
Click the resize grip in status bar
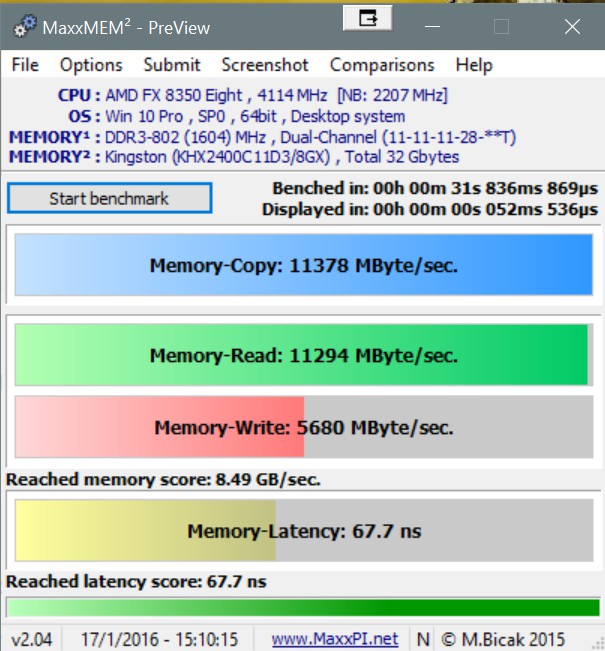[598, 642]
